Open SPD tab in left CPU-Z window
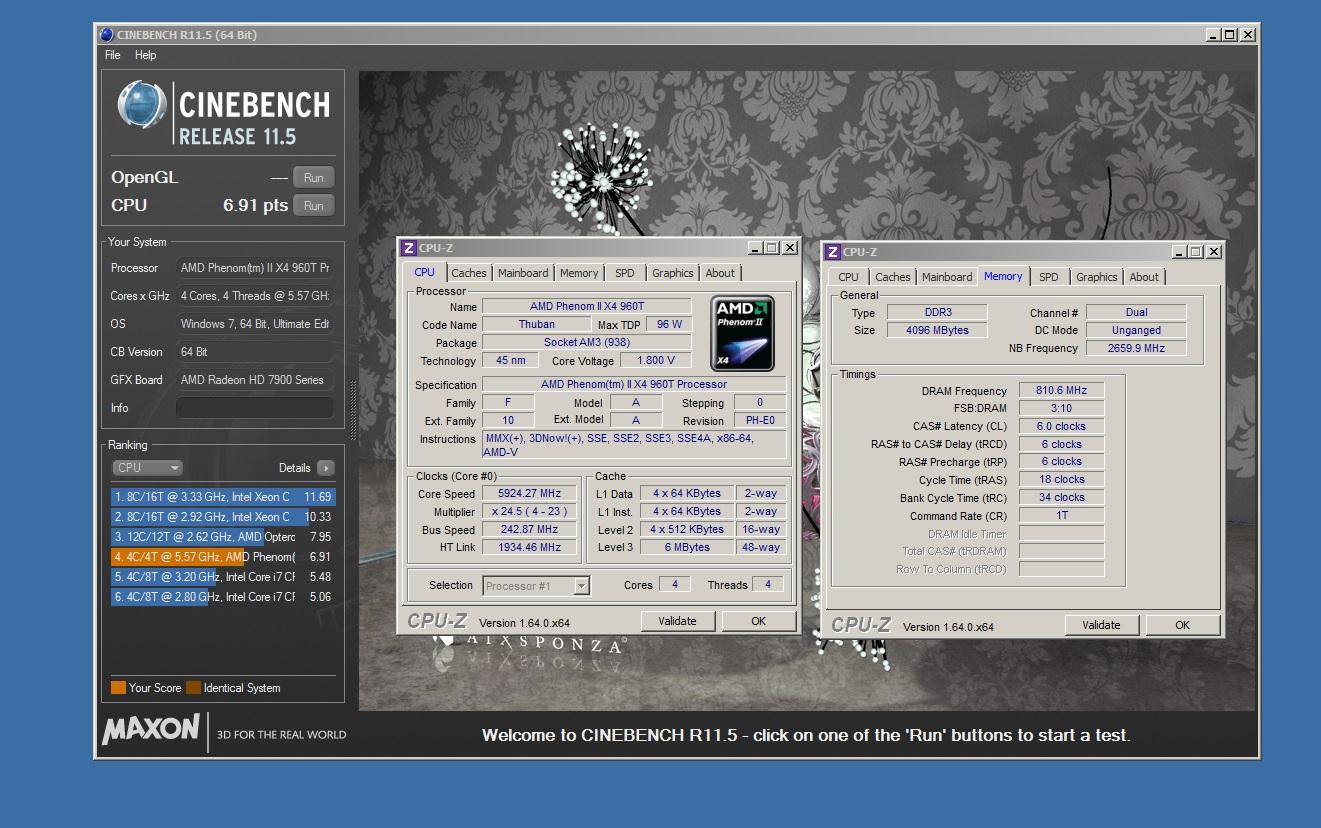 pyautogui.click(x=625, y=273)
